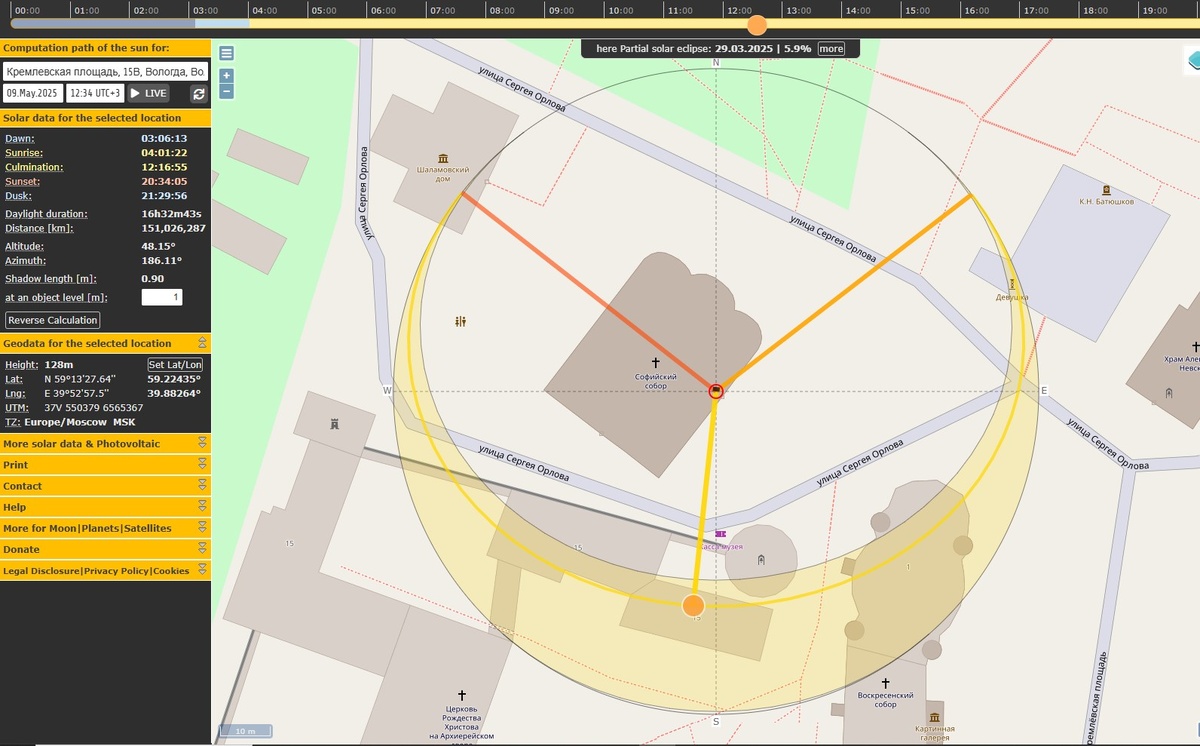Image resolution: width=1200 pixels, height=746 pixels.
Task: Click the Шаламовский дом museum icon
Action: (442, 158)
